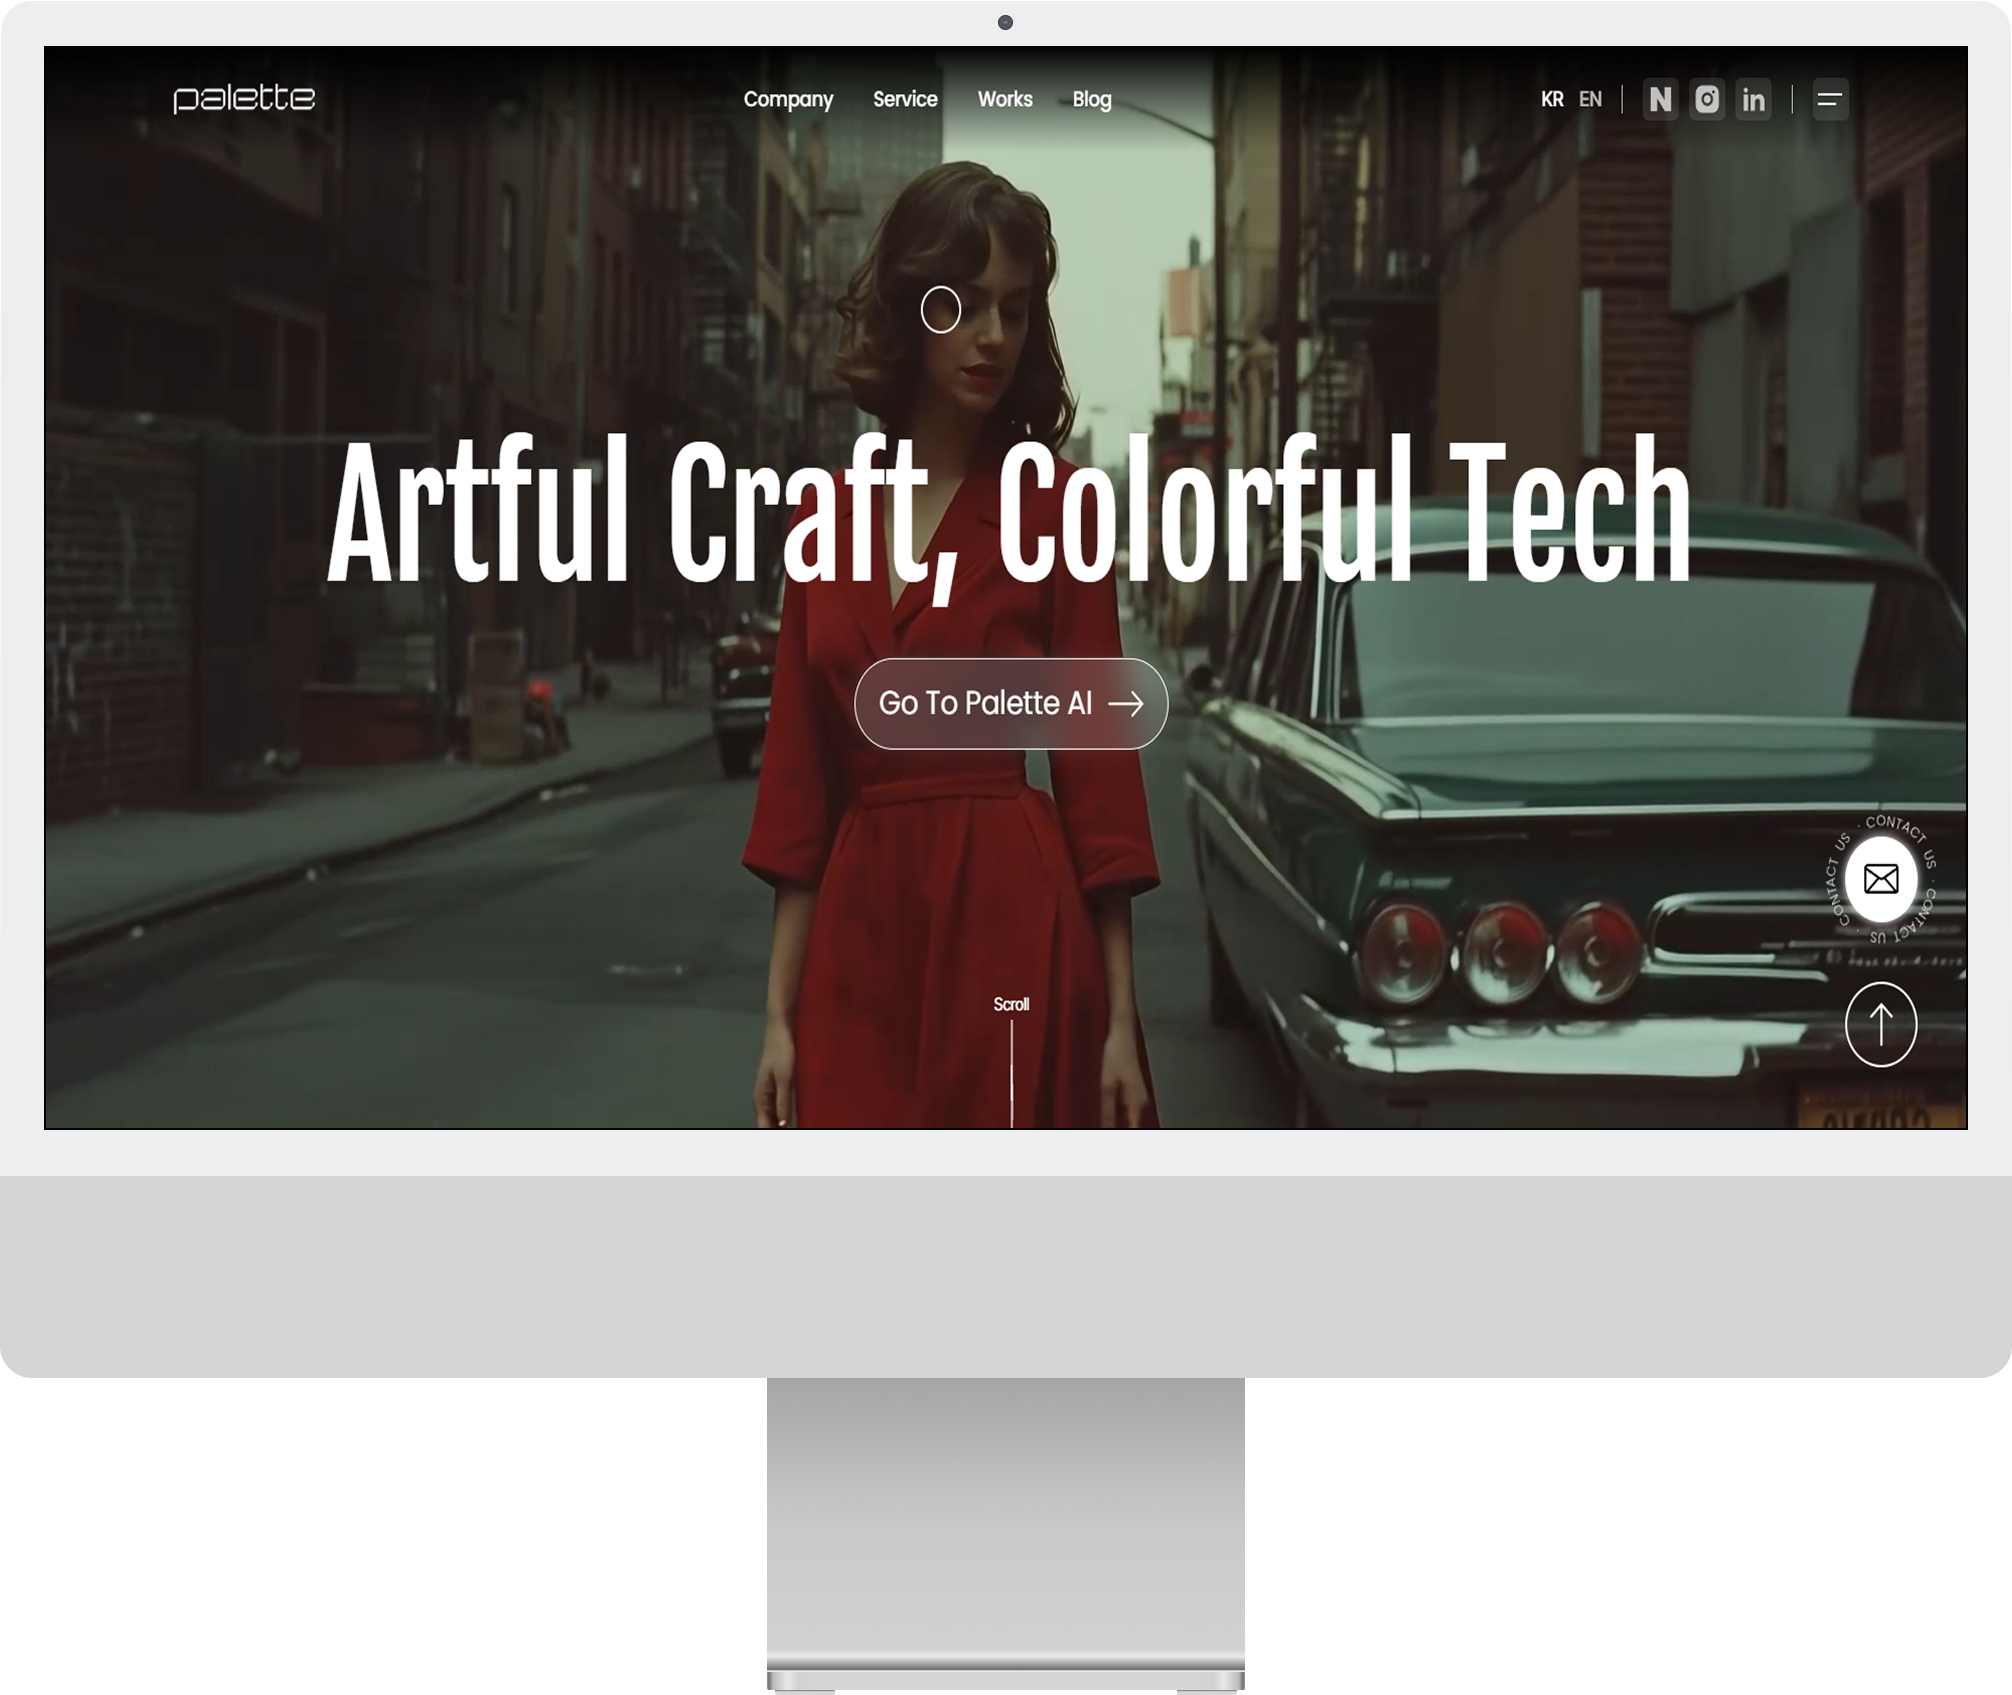This screenshot has height=1695, width=2012.
Task: Open the Instagram social icon
Action: point(1707,100)
